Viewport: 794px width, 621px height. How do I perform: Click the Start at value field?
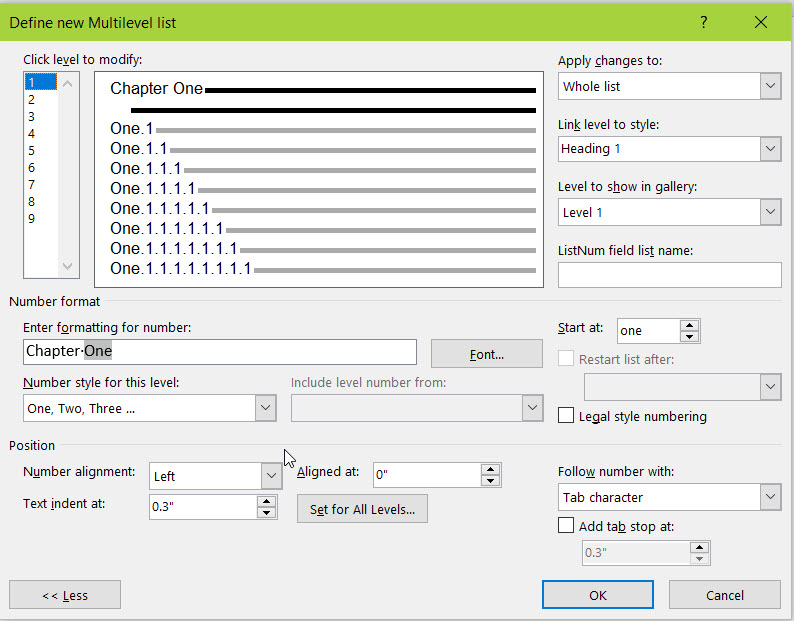point(648,331)
